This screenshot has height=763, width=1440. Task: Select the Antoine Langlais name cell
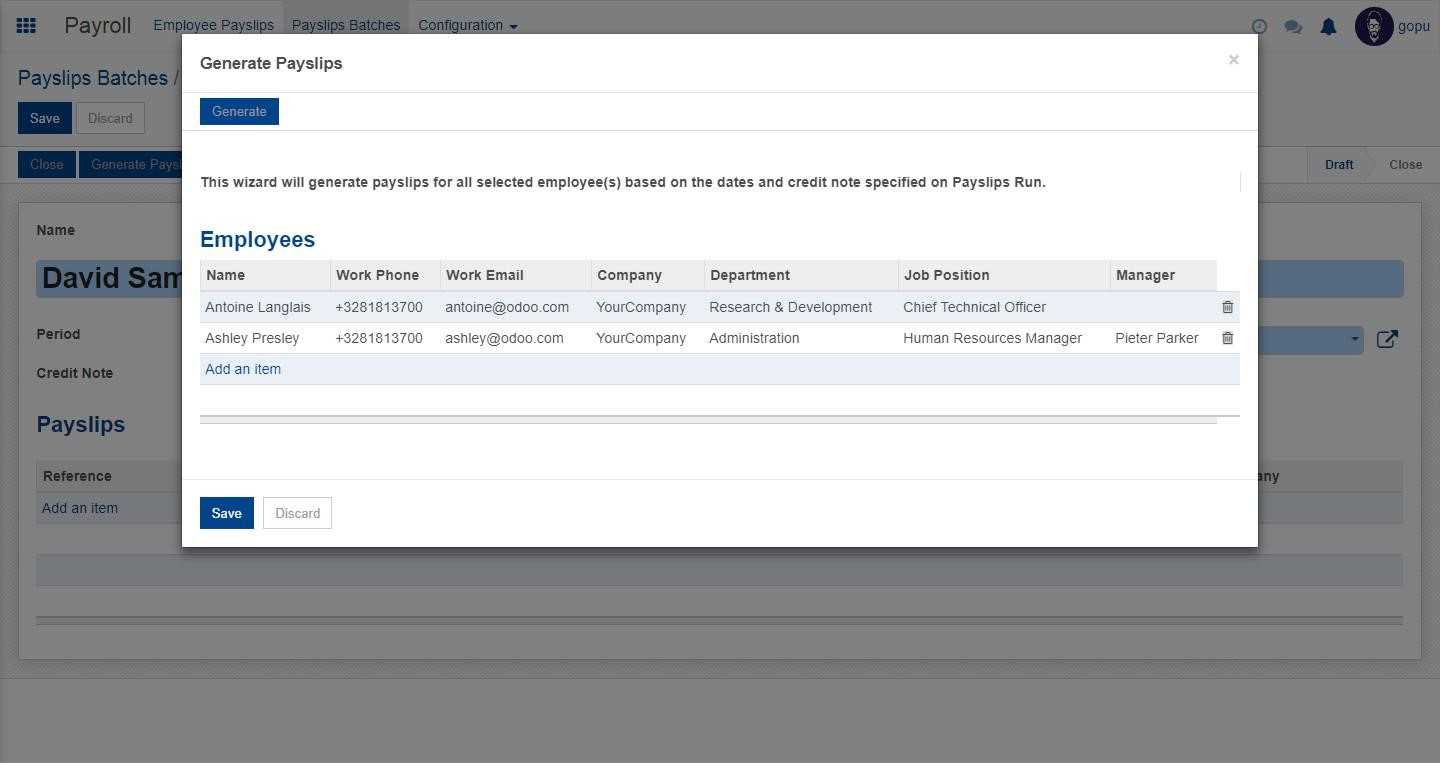[x=258, y=307]
